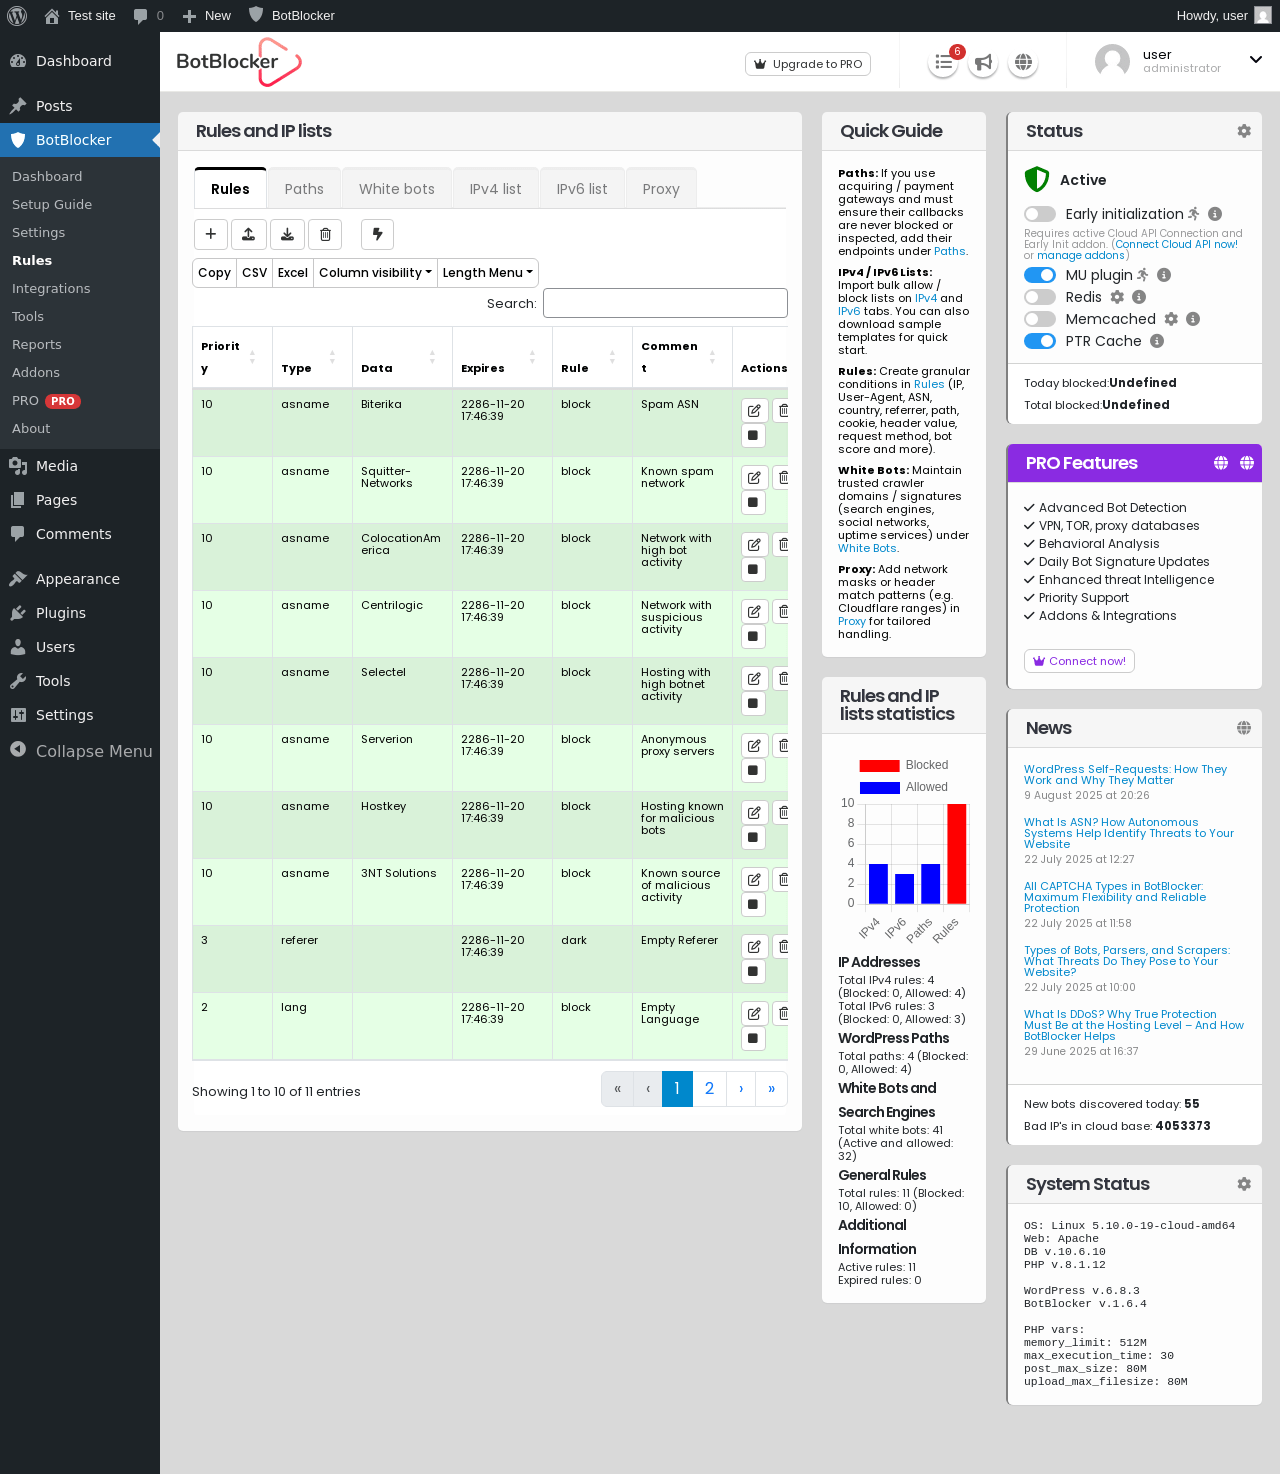Export the table to Excel

coord(293,273)
